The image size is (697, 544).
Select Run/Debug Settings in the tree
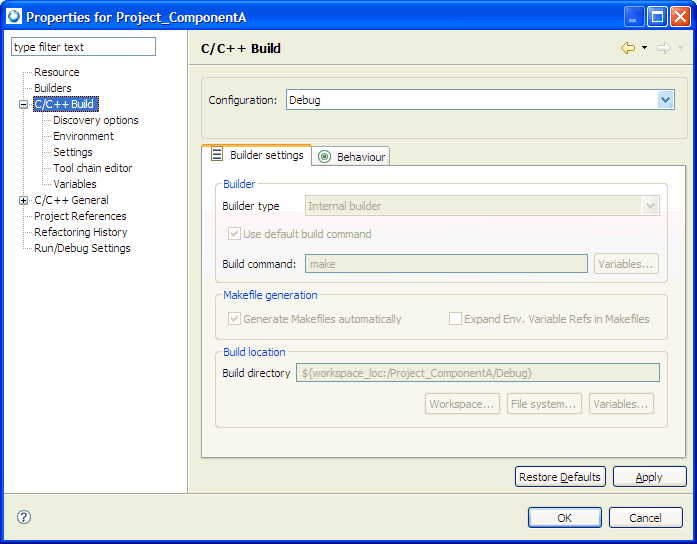point(82,248)
